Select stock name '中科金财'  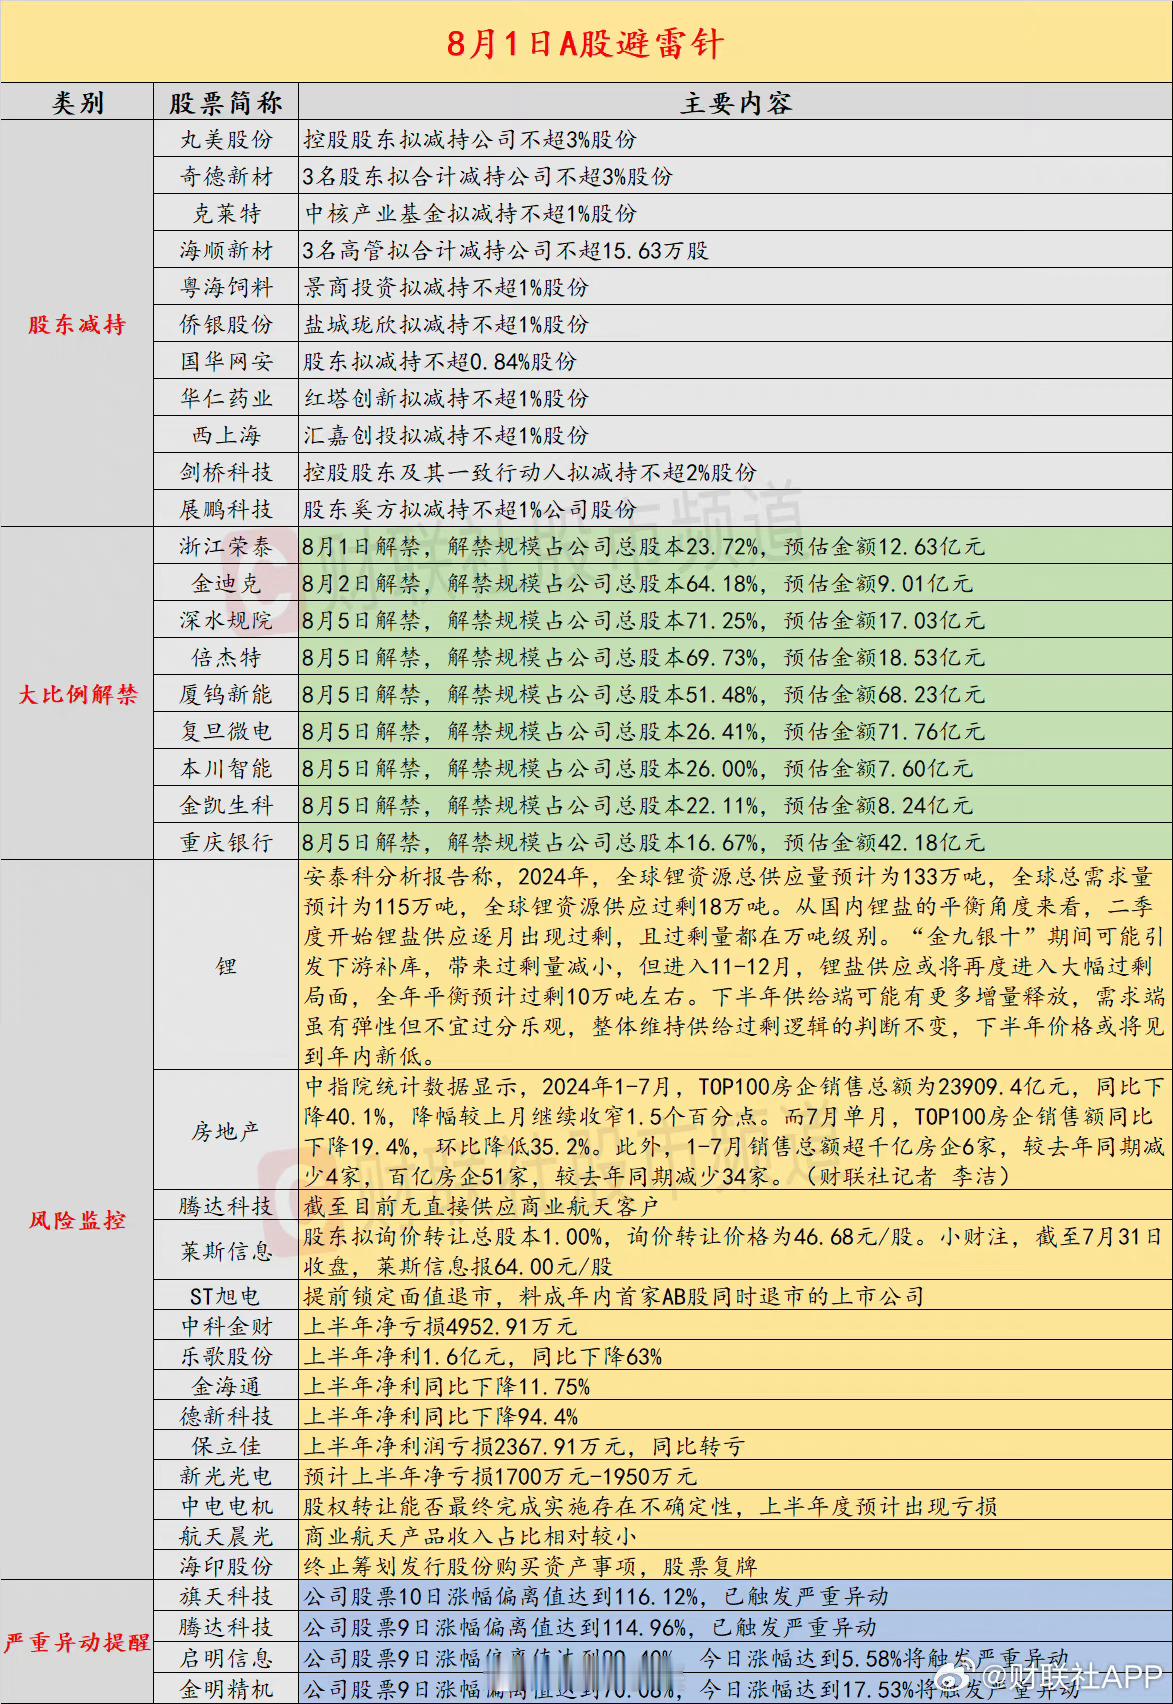226,1327
